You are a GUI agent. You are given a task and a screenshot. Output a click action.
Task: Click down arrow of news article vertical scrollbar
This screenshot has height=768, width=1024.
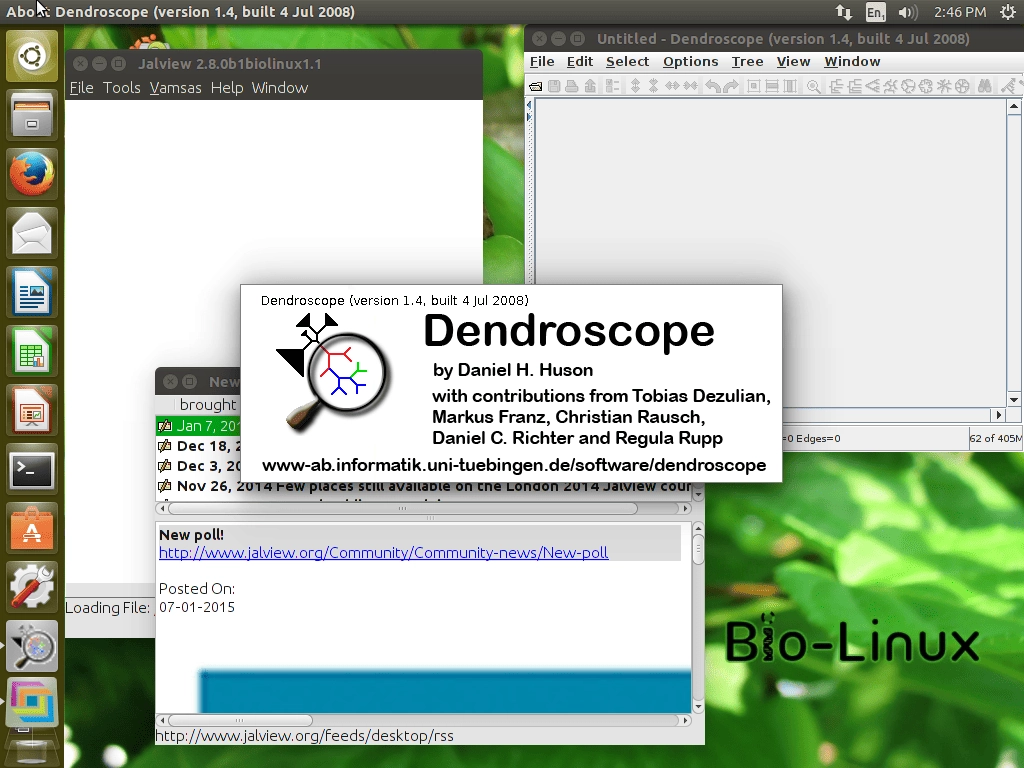click(x=698, y=707)
